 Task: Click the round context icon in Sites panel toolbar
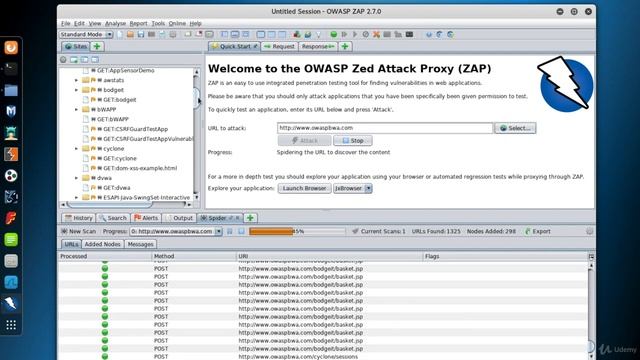pyautogui.click(x=63, y=60)
